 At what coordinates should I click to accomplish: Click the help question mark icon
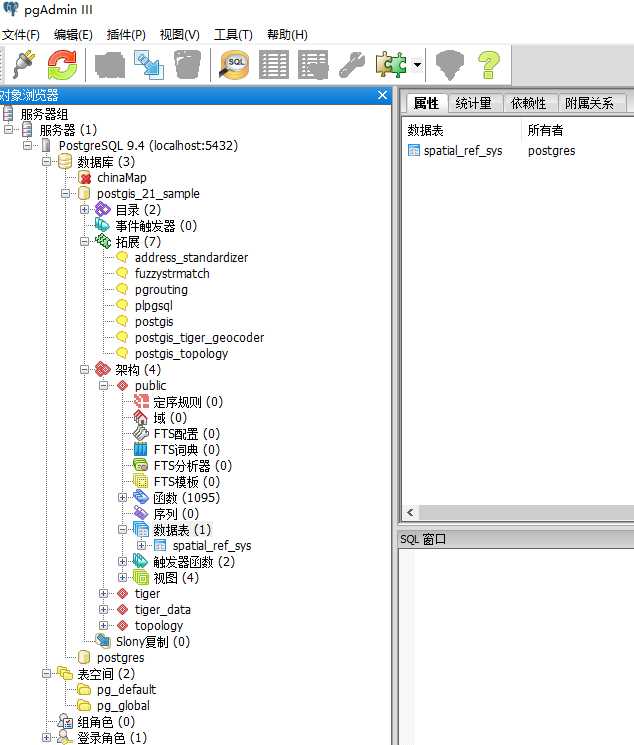tap(489, 65)
